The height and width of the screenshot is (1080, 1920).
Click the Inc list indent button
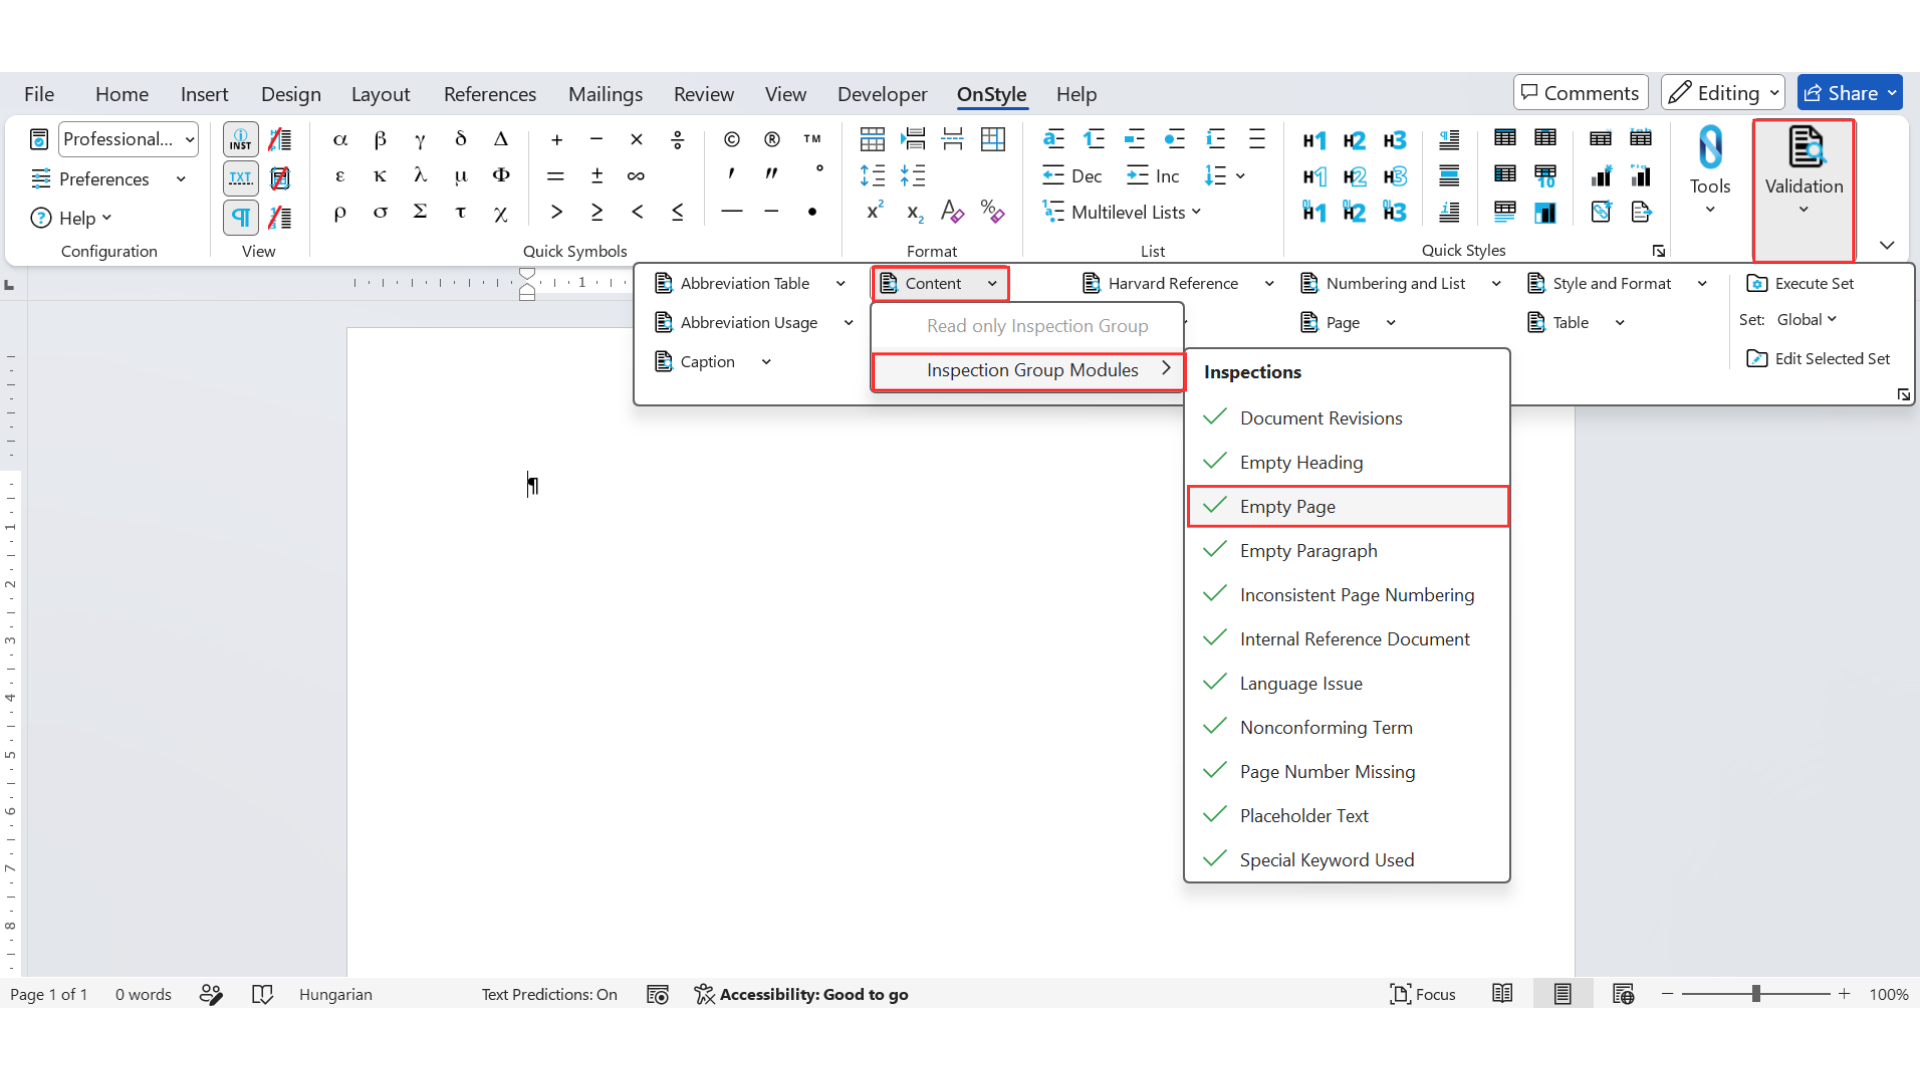coord(1153,176)
